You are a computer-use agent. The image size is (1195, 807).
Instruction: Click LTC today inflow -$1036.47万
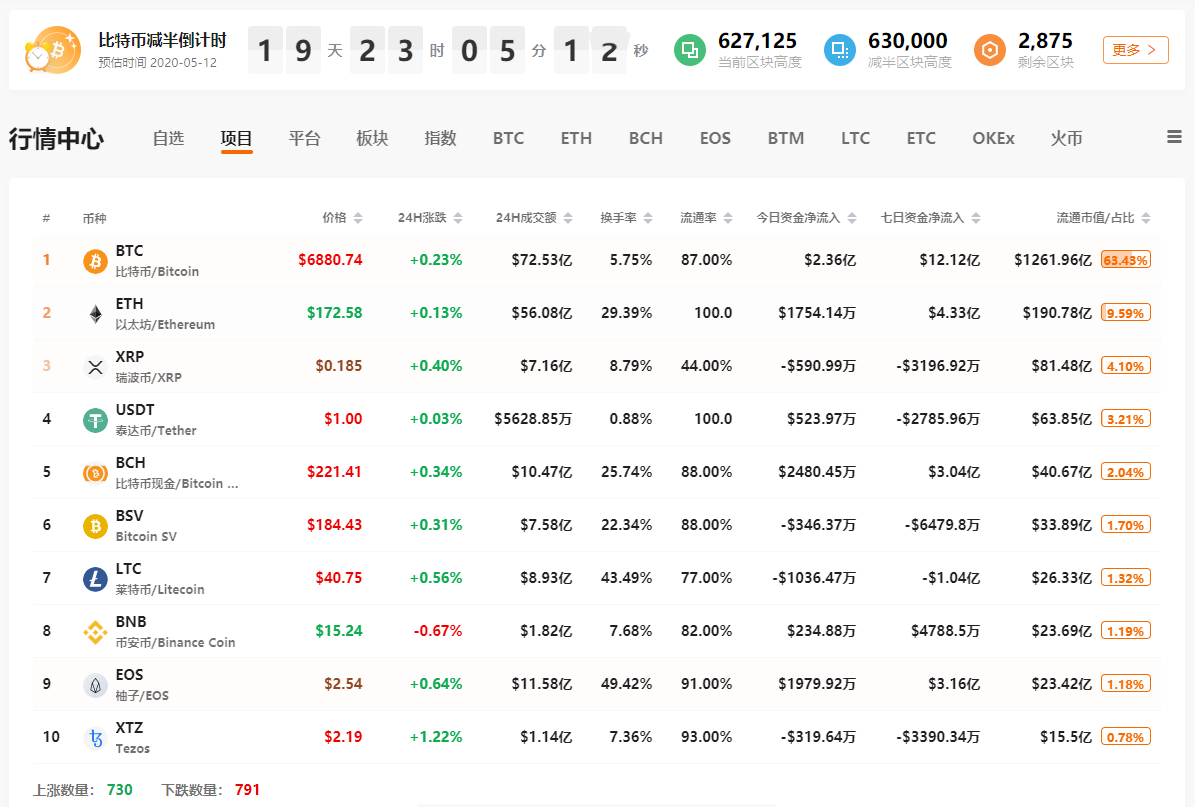[x=814, y=578]
